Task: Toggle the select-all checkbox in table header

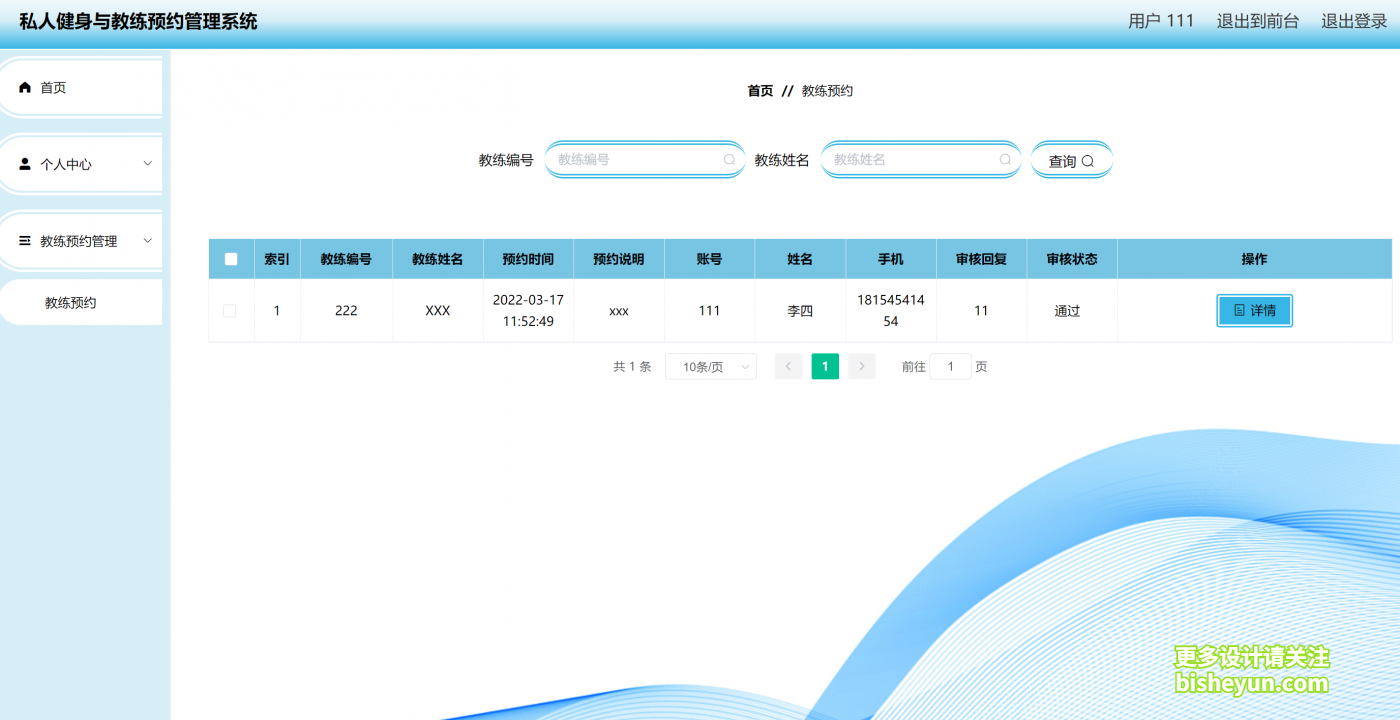Action: (x=231, y=258)
